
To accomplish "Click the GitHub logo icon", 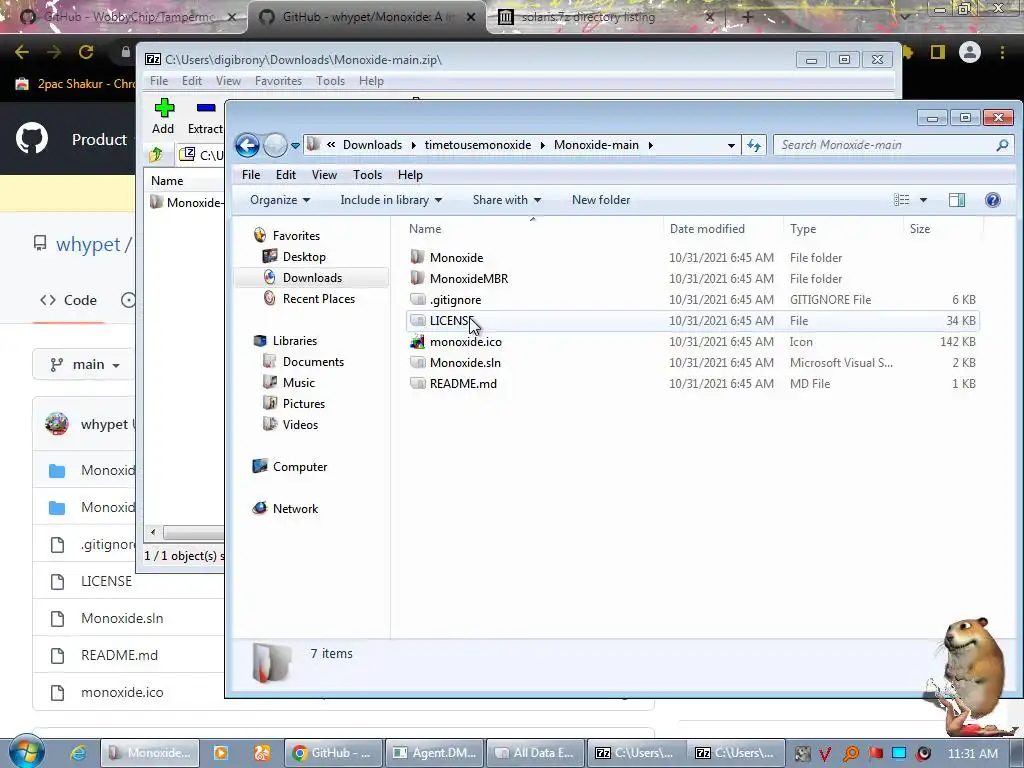I will pyautogui.click(x=32, y=138).
